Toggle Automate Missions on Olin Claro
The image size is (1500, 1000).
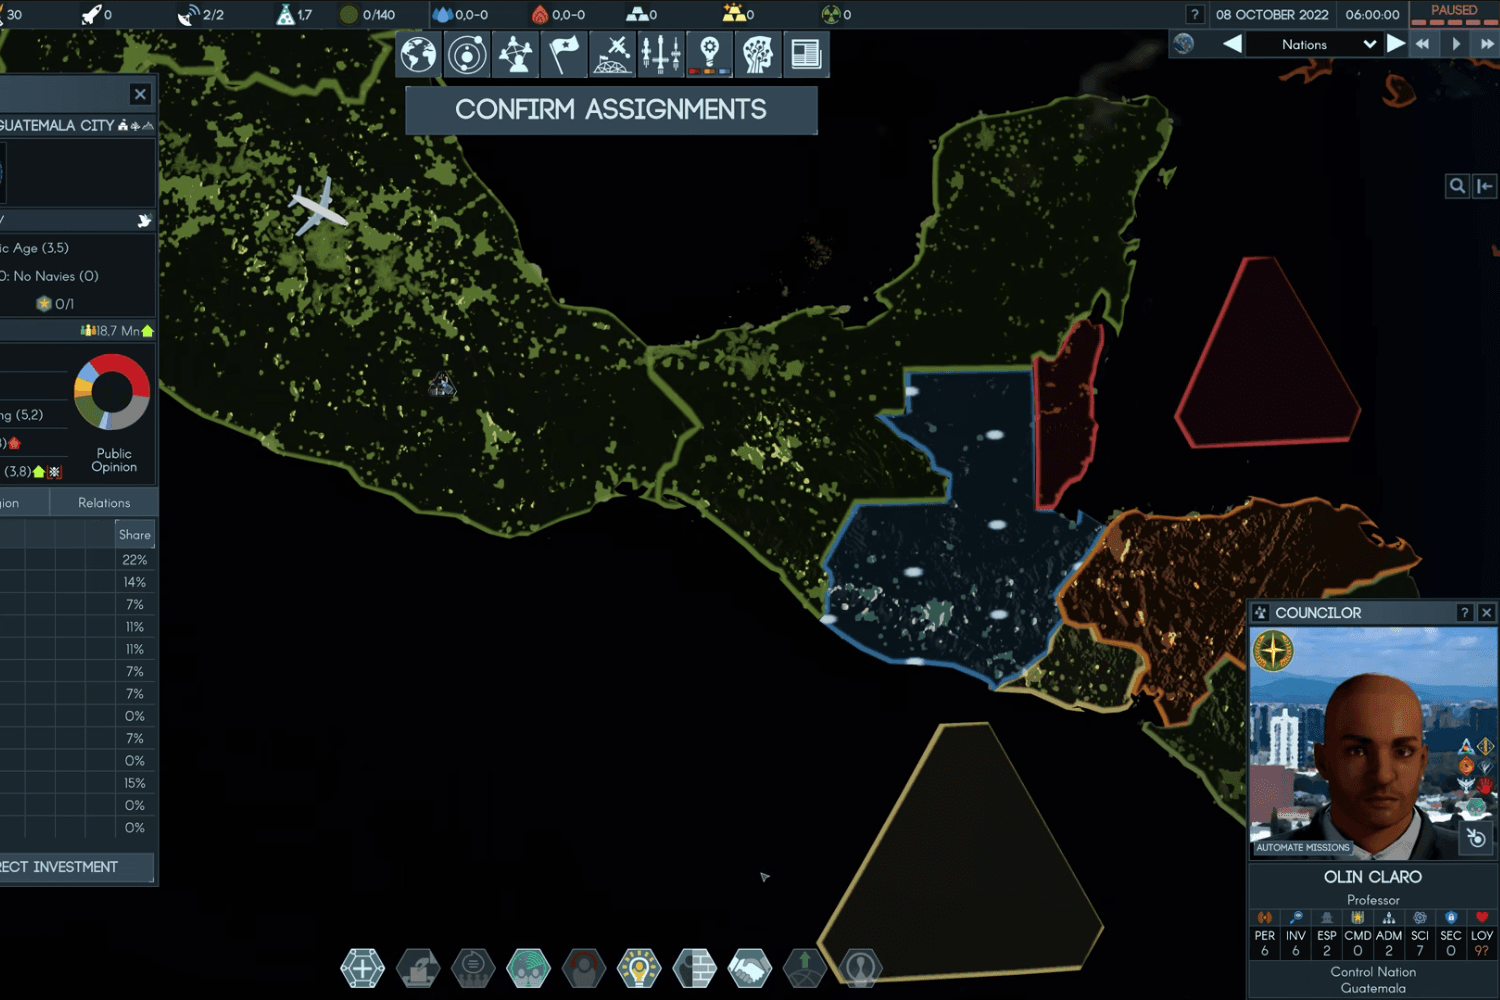coord(1301,847)
